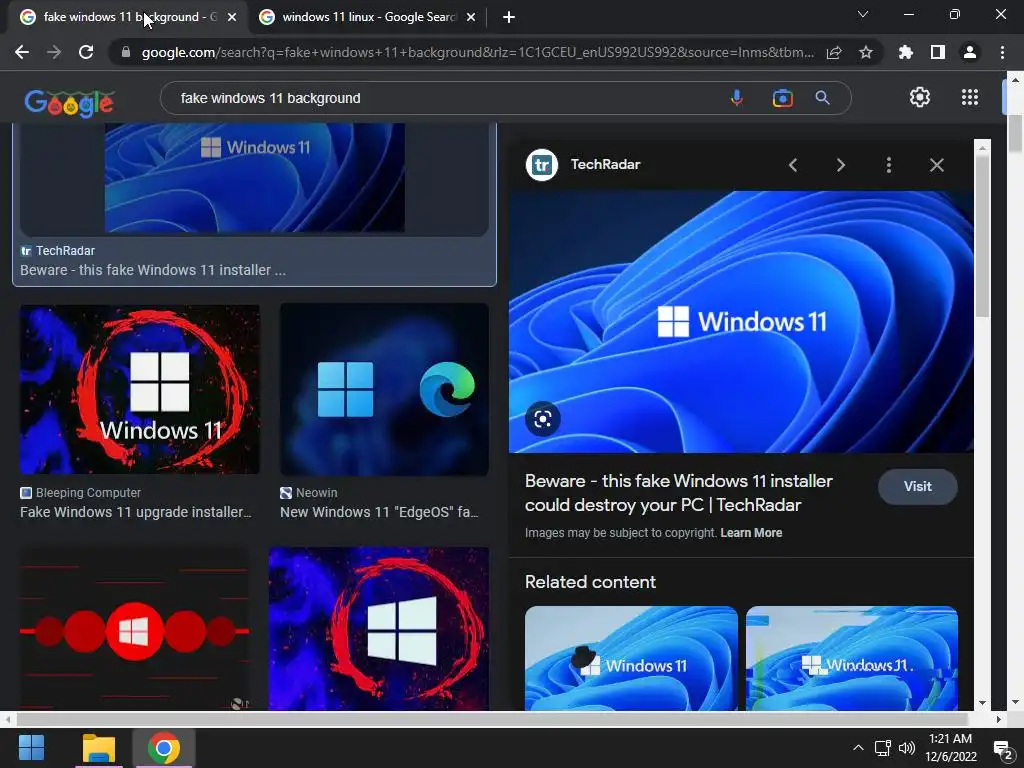This screenshot has width=1024, height=768.
Task: Open the preview title about fake Windows 11 installer
Action: (679, 493)
